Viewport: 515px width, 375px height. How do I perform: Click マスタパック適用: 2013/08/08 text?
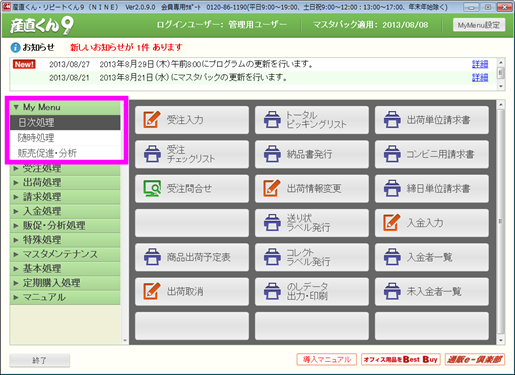click(x=370, y=25)
